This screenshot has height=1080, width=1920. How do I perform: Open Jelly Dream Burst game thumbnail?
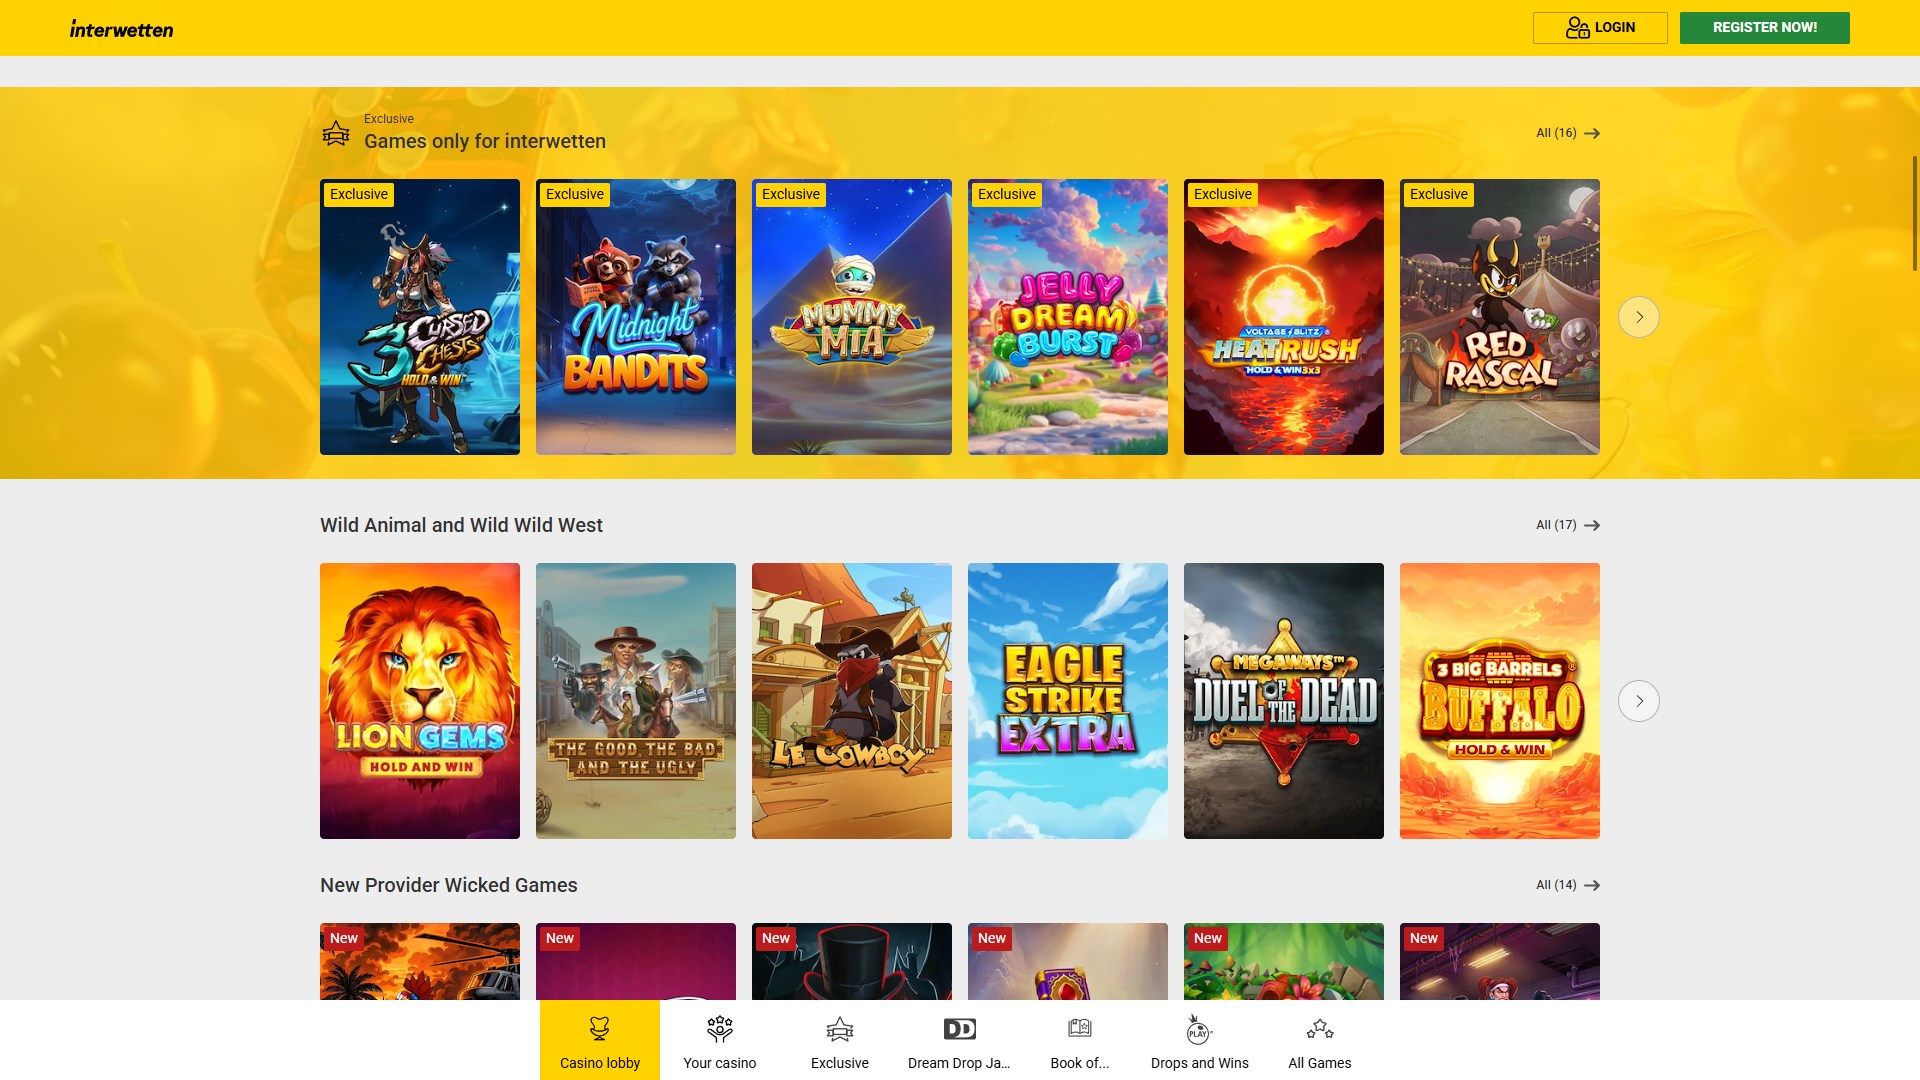pyautogui.click(x=1068, y=317)
